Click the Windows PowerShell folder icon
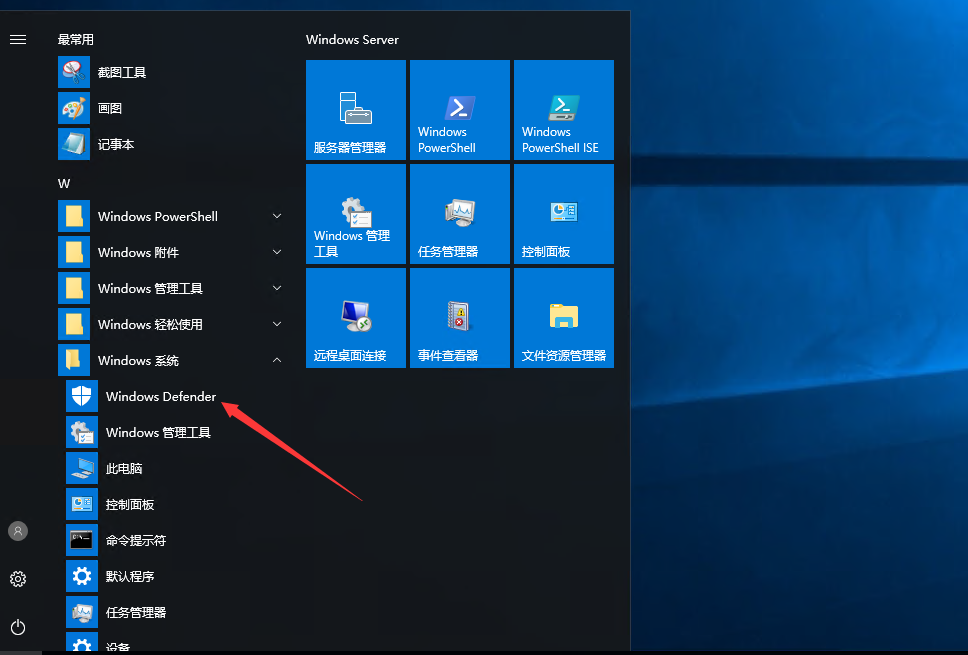 pos(74,216)
